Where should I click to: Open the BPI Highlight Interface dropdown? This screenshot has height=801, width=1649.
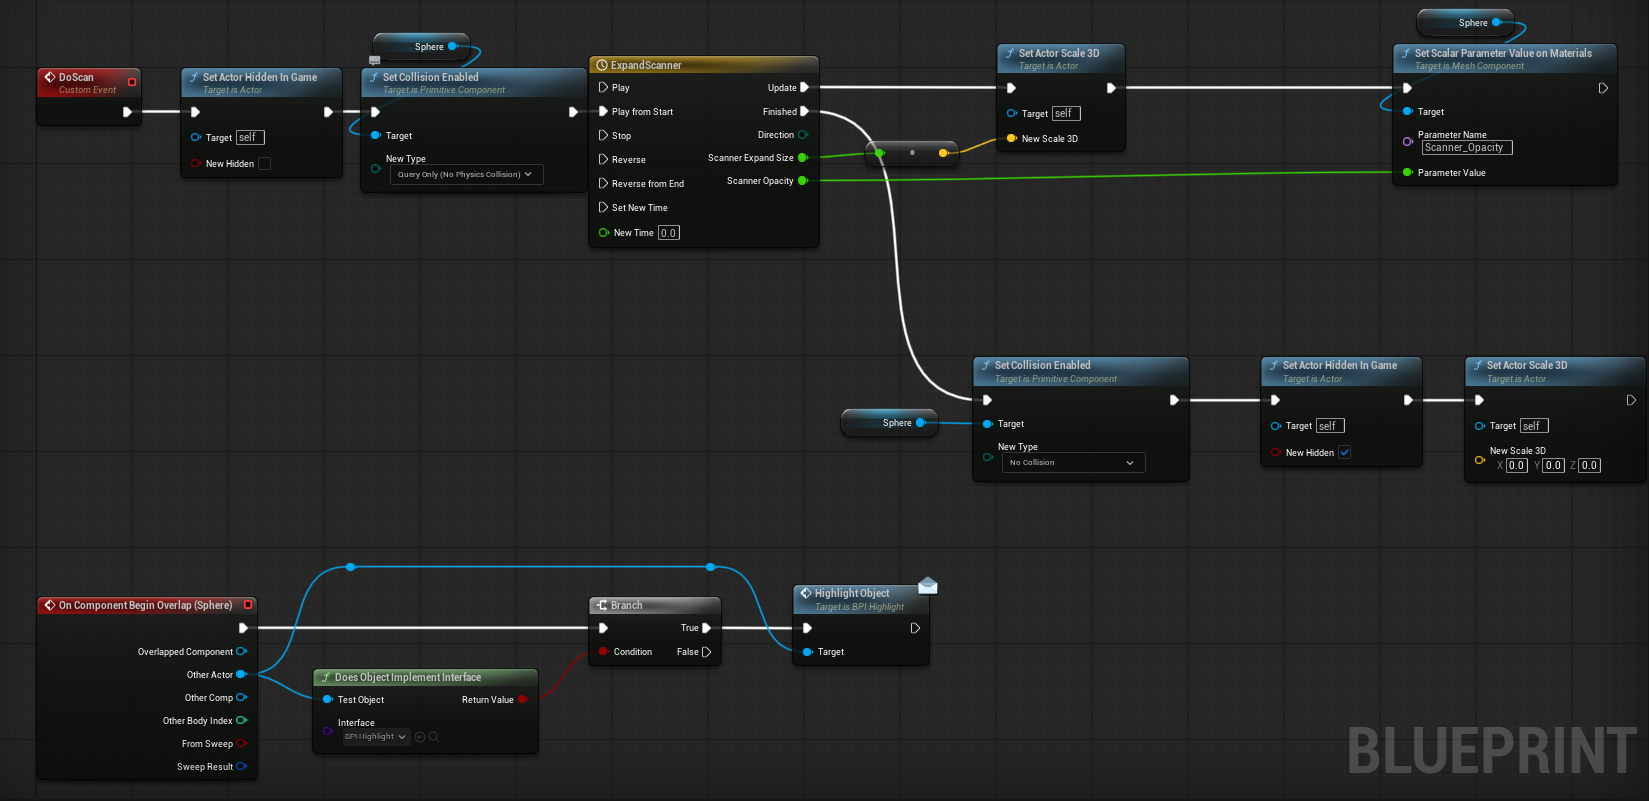point(376,737)
